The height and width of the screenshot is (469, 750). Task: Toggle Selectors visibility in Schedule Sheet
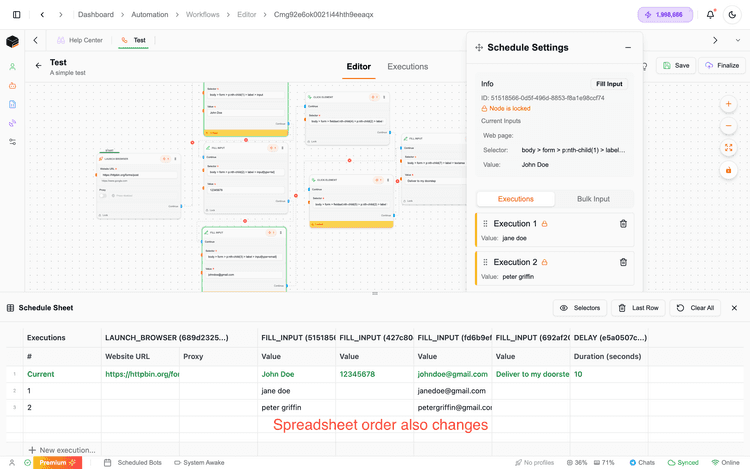tap(580, 308)
